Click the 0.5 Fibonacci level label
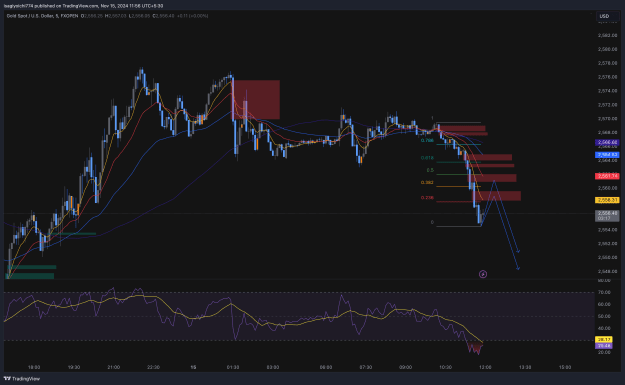 point(430,170)
